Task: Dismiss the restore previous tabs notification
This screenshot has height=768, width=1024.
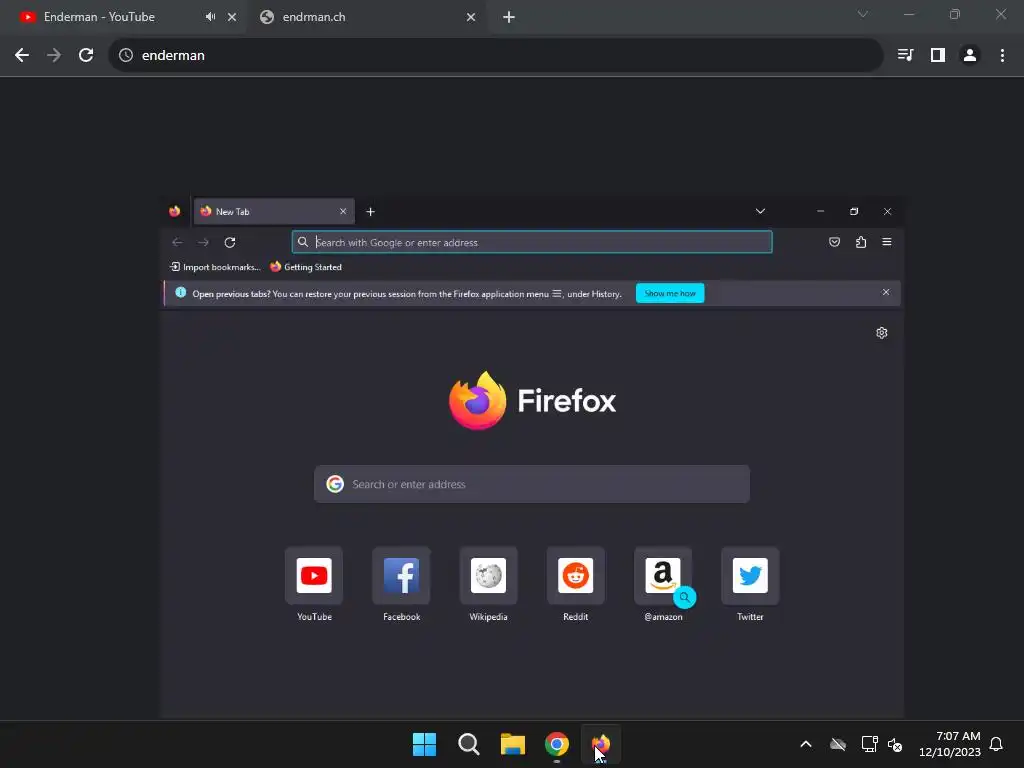Action: [886, 292]
